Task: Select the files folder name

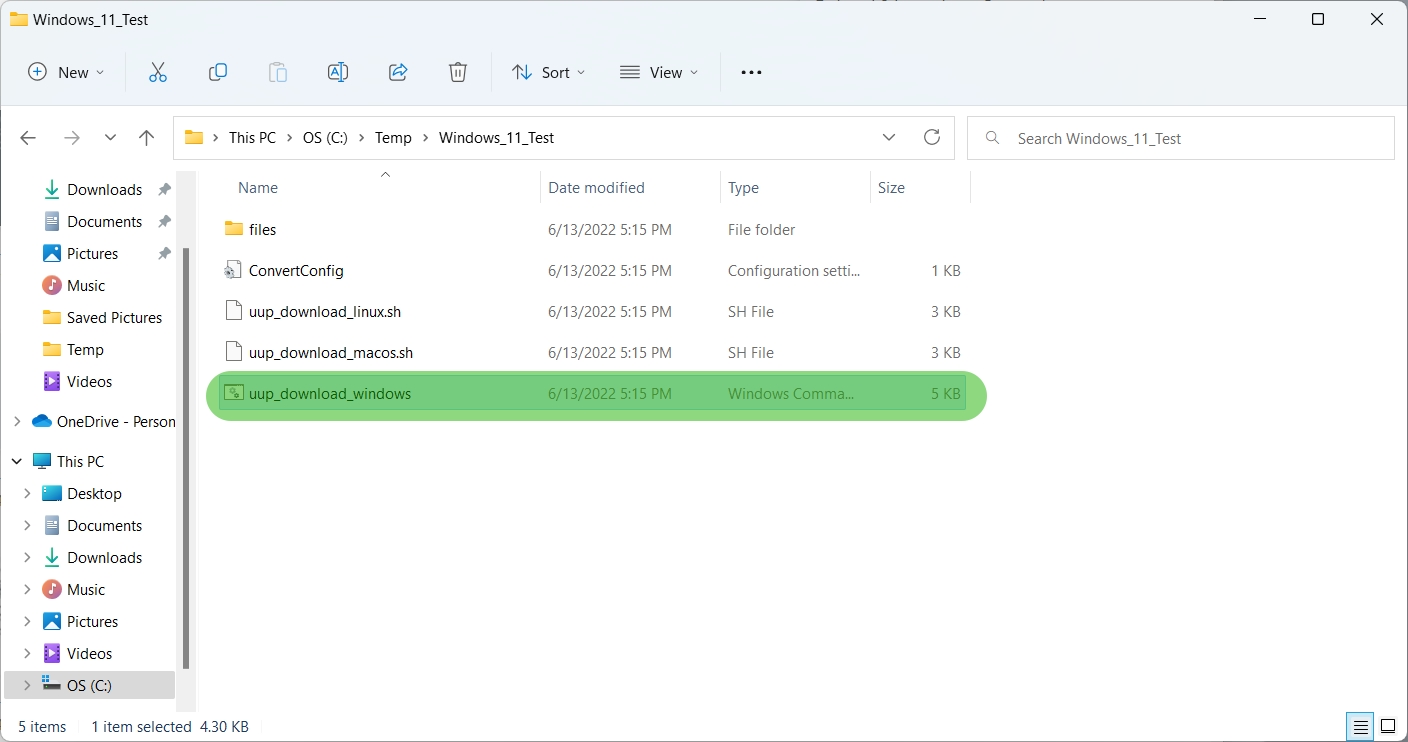Action: click(x=262, y=229)
